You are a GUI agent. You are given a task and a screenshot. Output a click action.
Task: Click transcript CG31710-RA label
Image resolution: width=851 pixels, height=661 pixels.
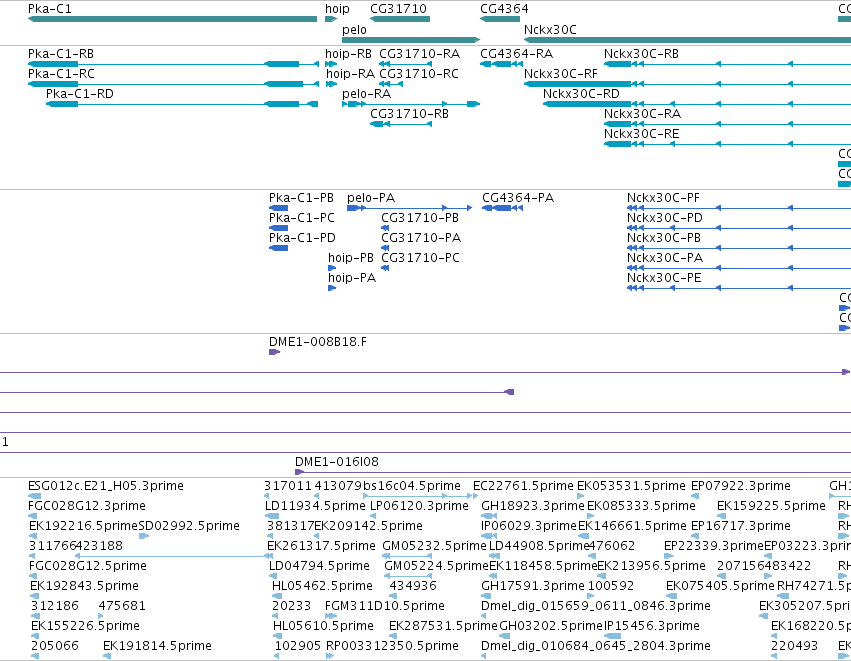point(420,54)
